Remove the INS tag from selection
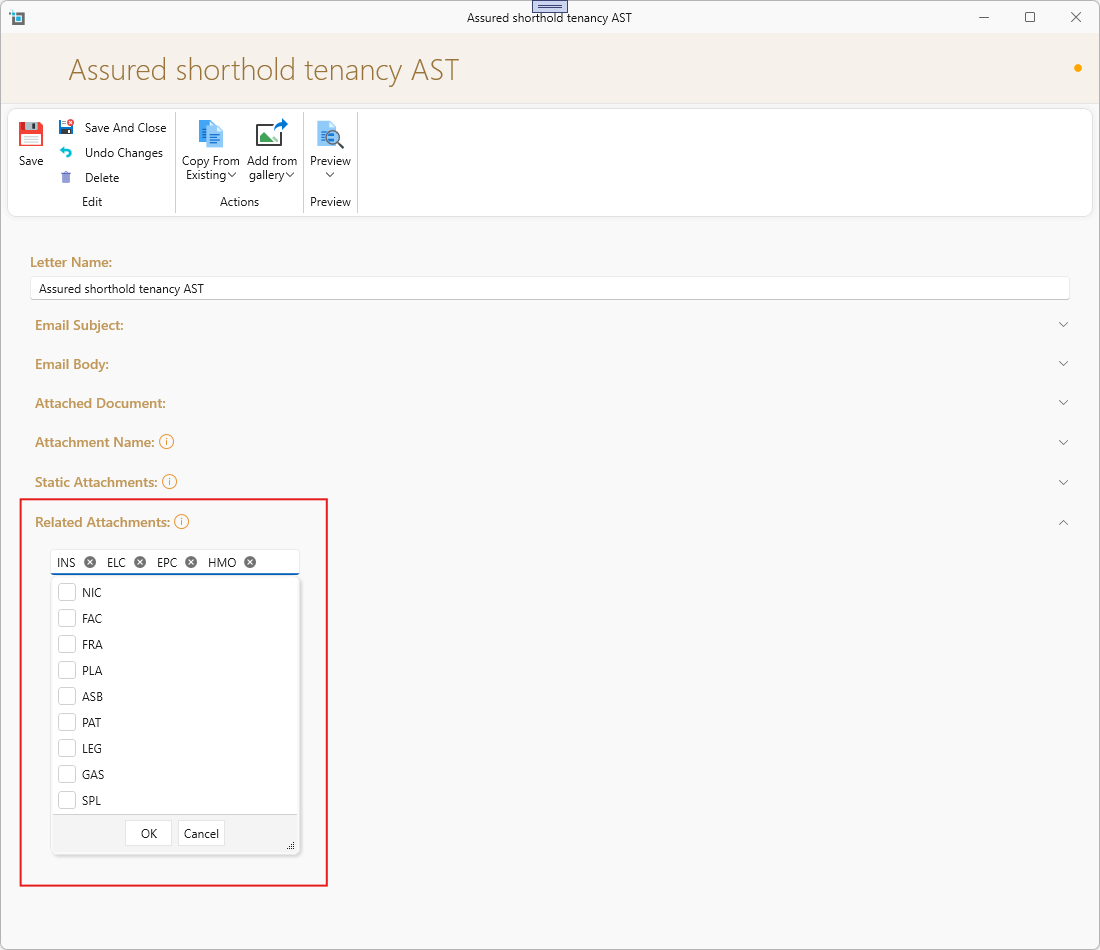 coord(90,563)
